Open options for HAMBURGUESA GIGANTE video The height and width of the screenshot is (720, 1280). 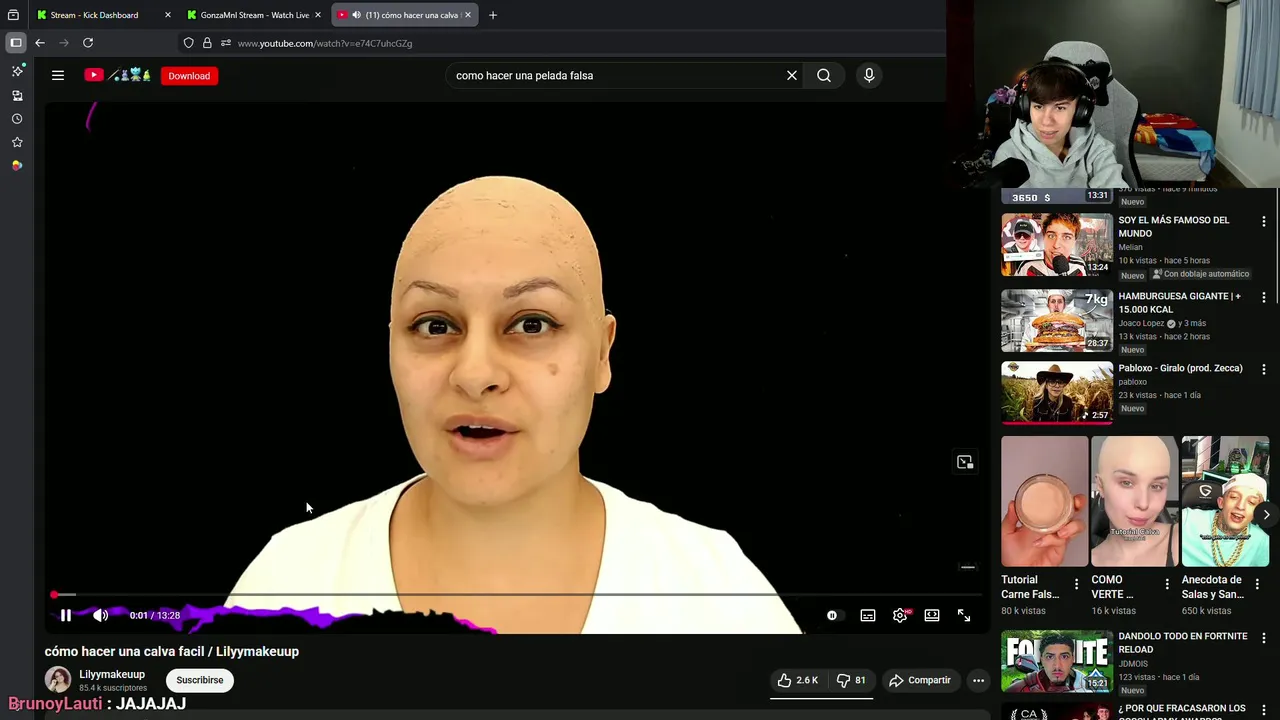1263,297
